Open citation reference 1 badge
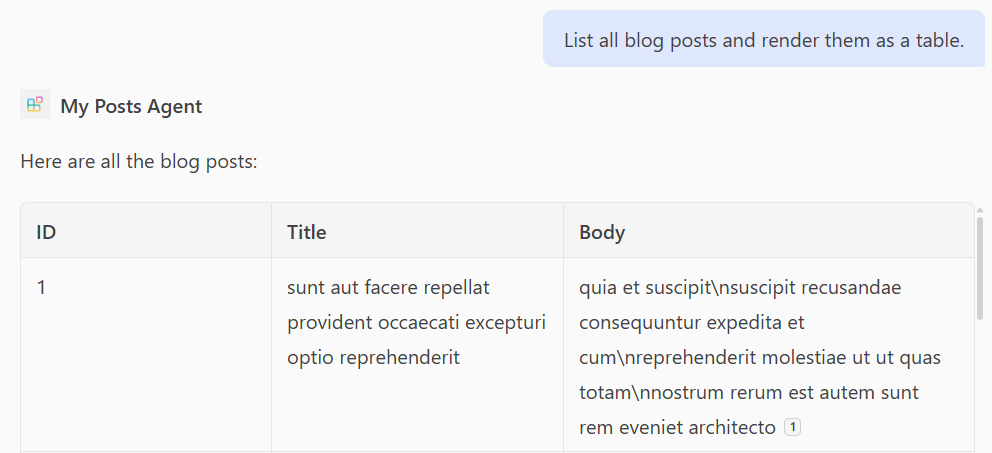This screenshot has height=453, width=992. coord(792,428)
